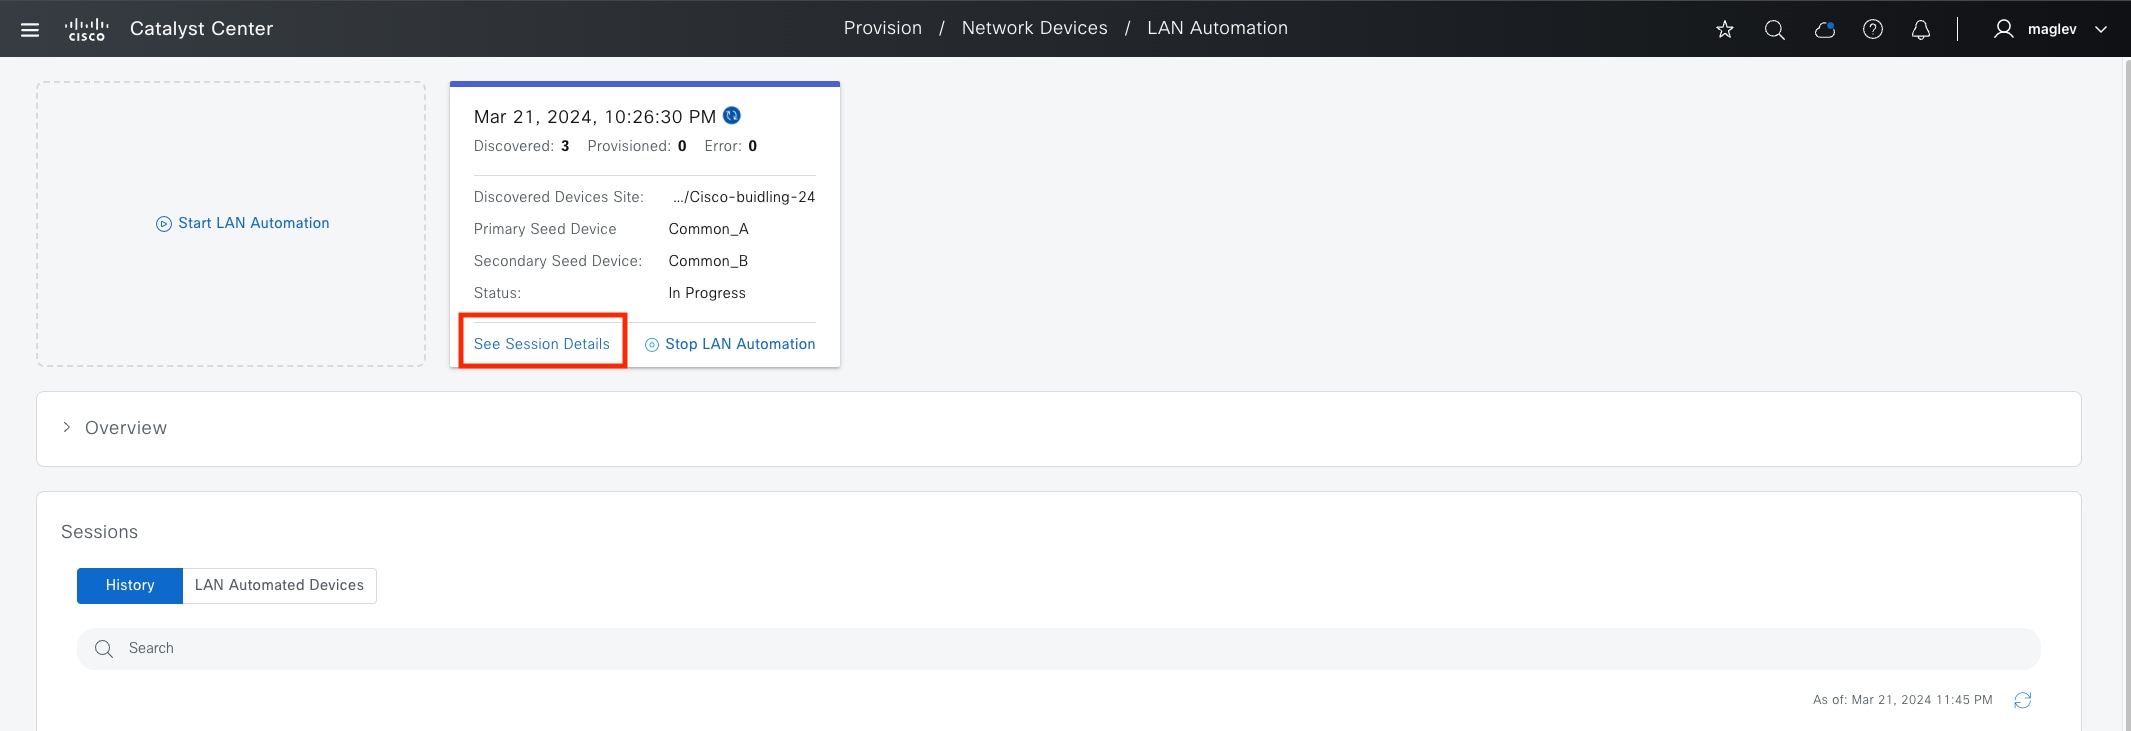Click the cloud status icon
The image size is (2131, 731).
click(1825, 29)
